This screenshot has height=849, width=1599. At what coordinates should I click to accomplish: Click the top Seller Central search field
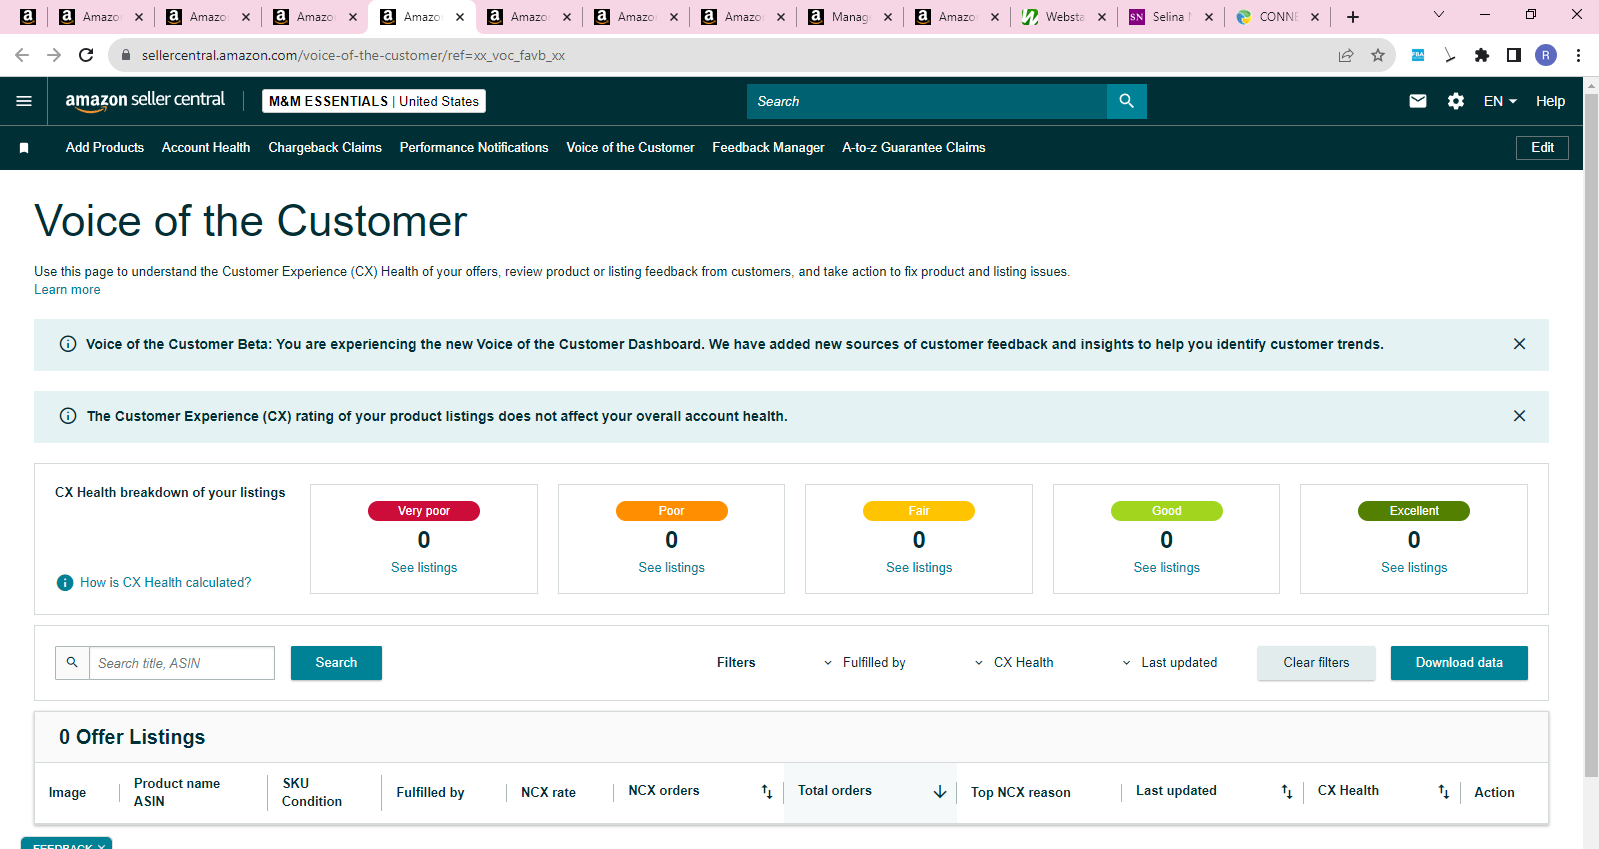[x=927, y=101]
